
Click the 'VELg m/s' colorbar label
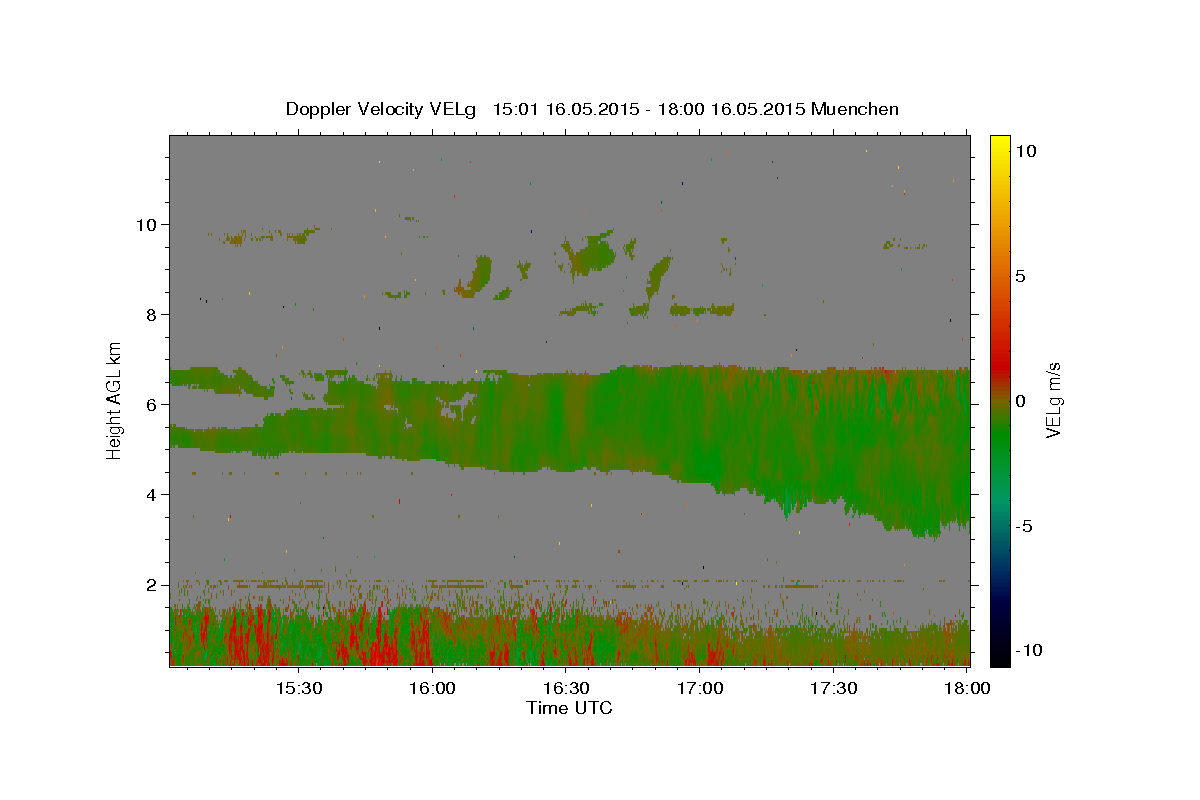point(1052,400)
